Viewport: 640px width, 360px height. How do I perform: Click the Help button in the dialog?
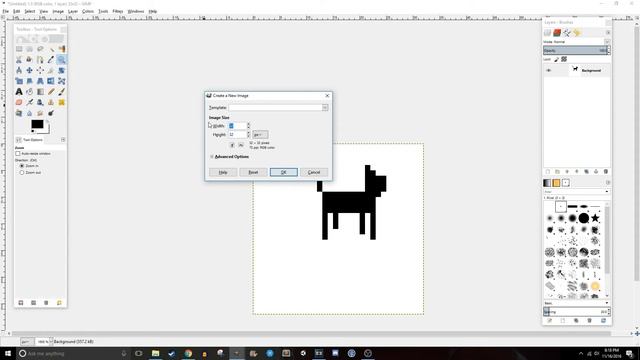coord(223,172)
